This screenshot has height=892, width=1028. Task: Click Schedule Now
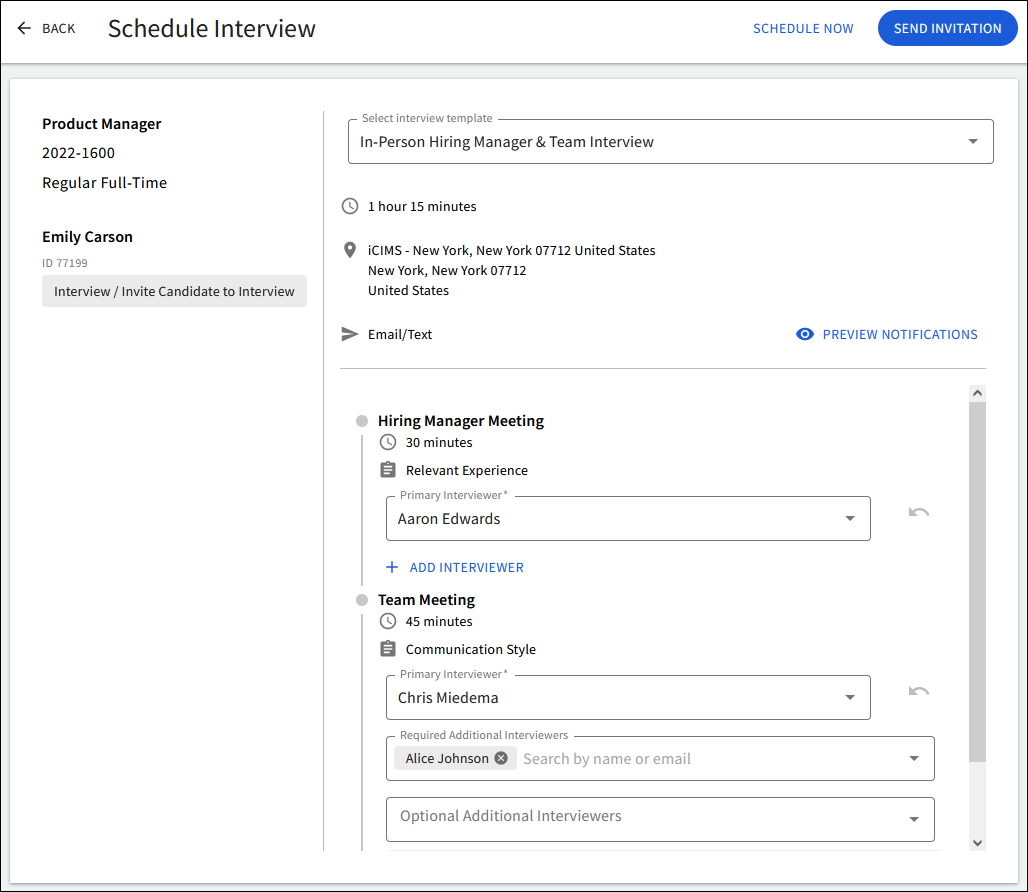point(803,28)
